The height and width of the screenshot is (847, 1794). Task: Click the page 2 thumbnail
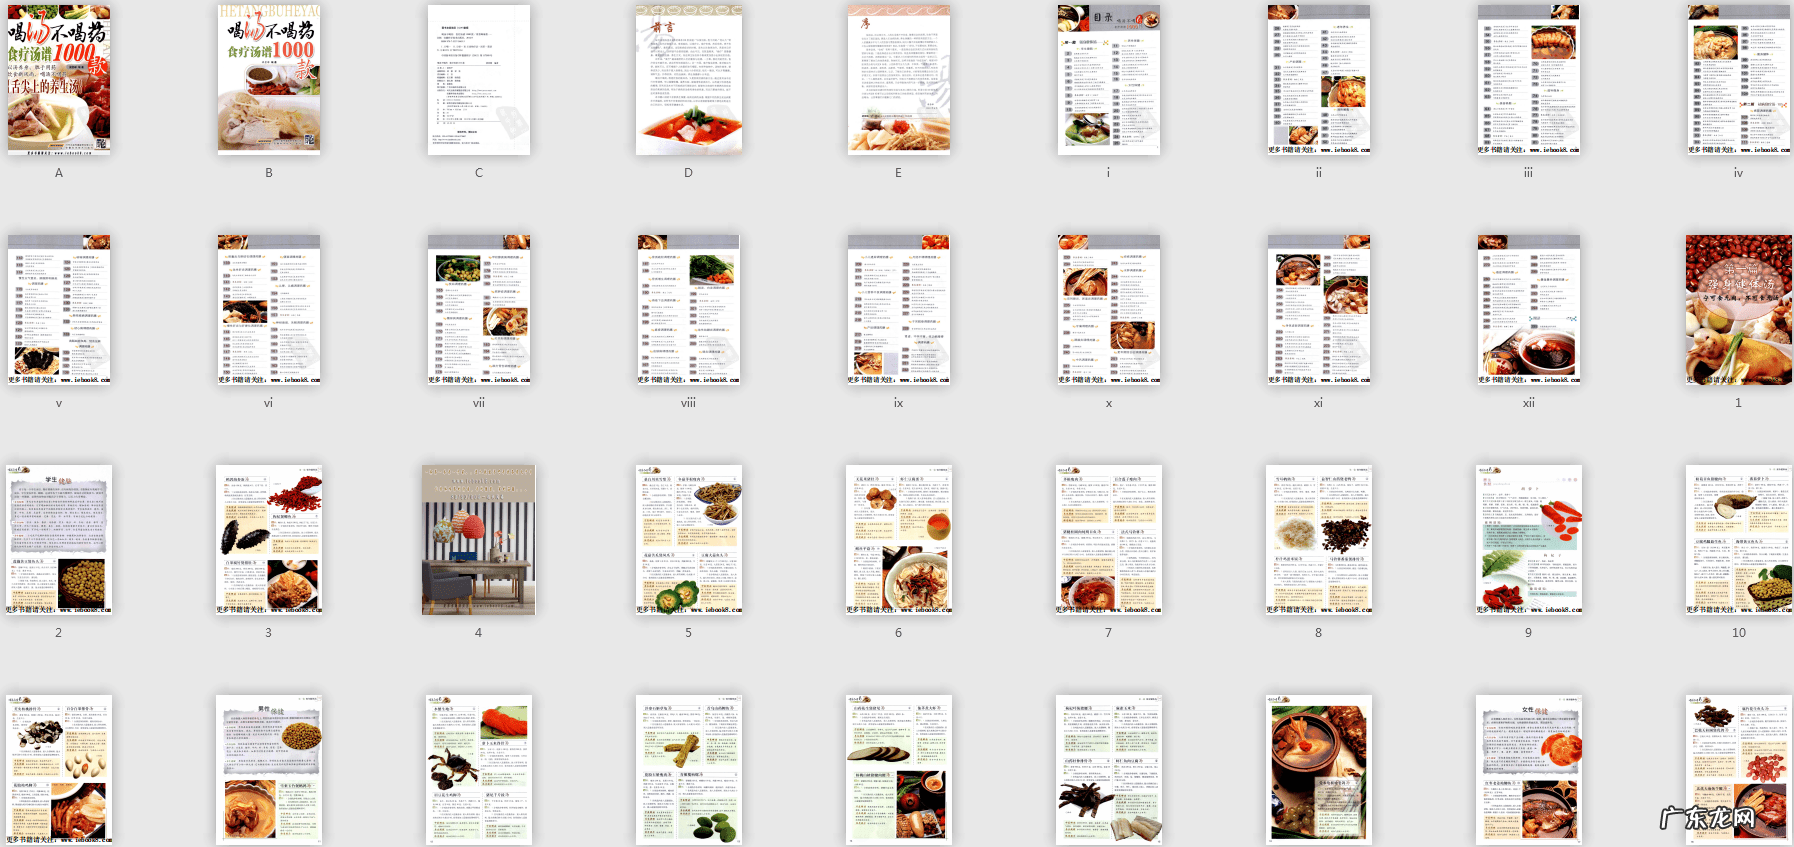click(x=59, y=540)
